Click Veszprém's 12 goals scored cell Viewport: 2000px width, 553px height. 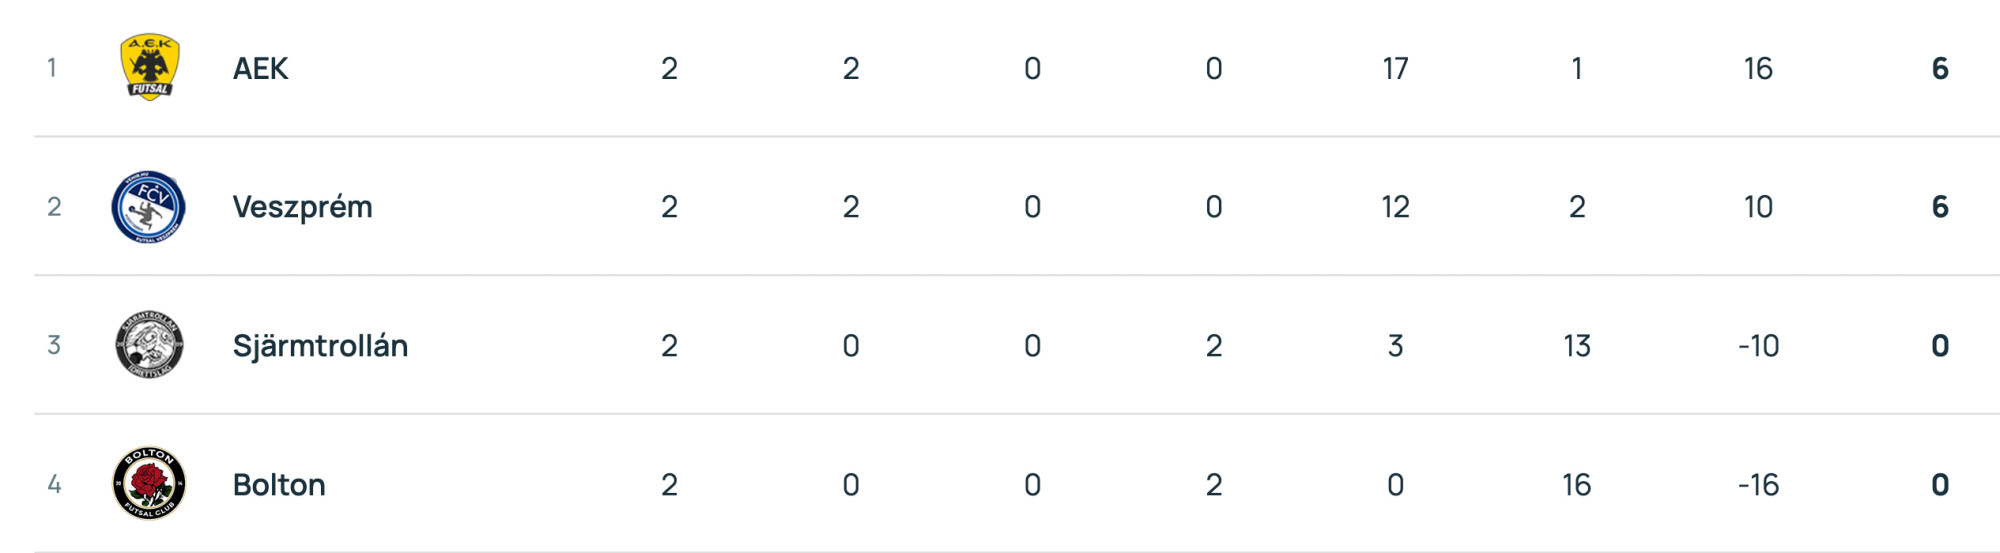point(1395,207)
